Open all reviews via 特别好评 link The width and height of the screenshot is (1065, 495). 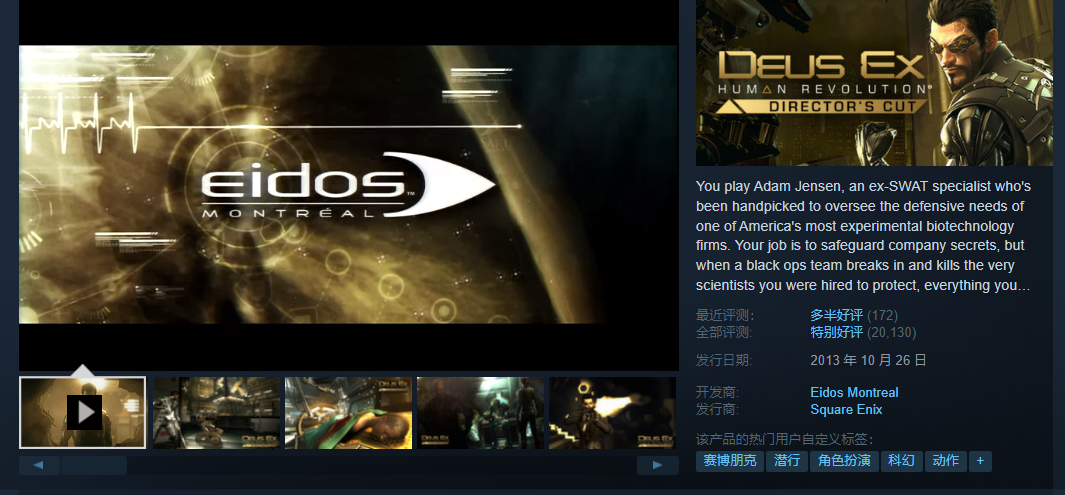(836, 332)
